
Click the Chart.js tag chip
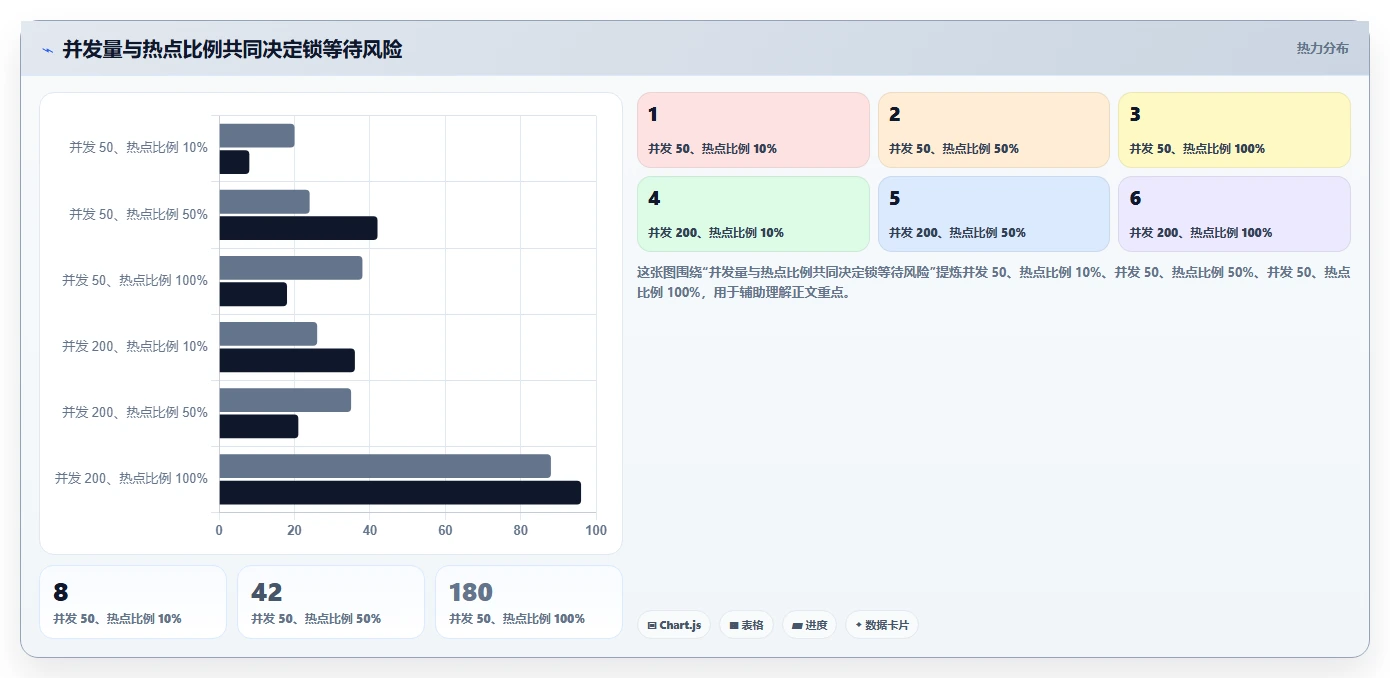pyautogui.click(x=674, y=625)
